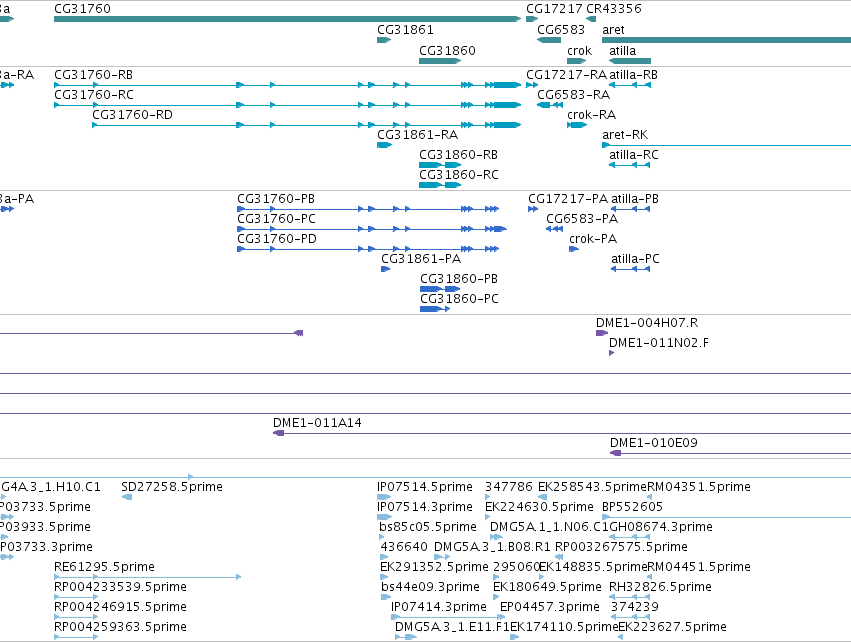Screen dimensions: 851x642
Task: Select RP004259363.5prime EST label
Action: [x=120, y=627]
